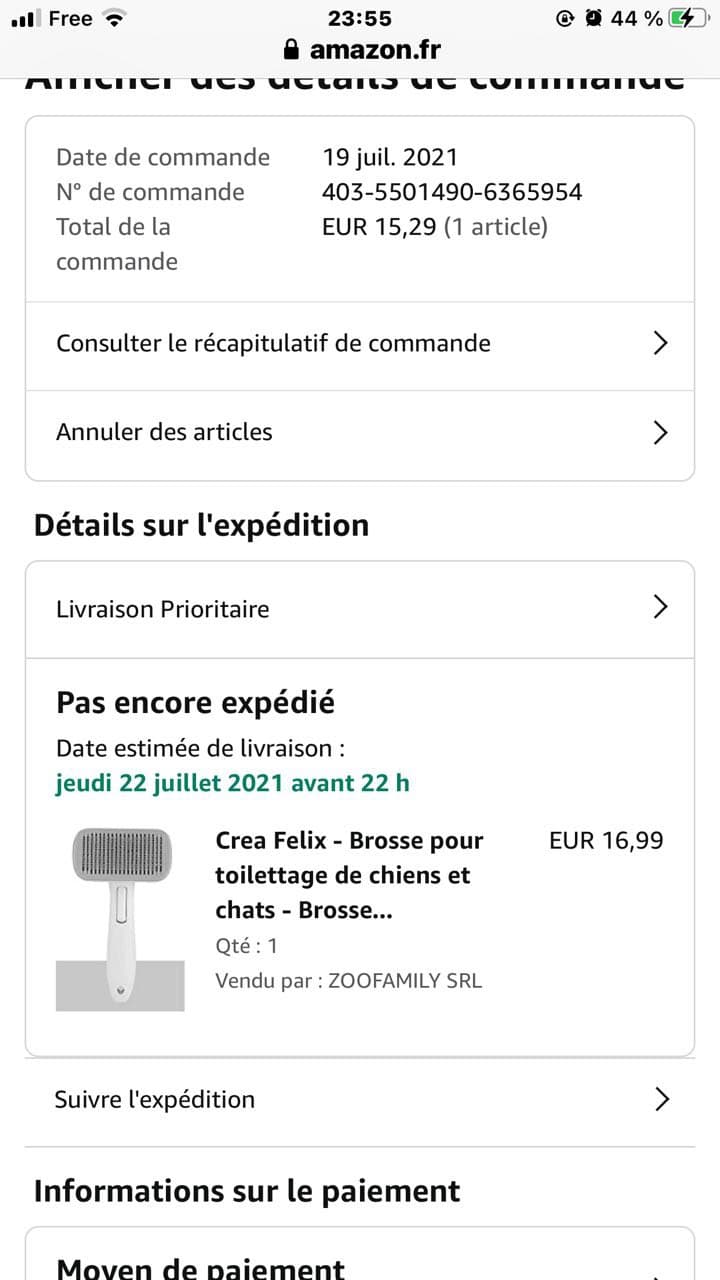Viewport: 720px width, 1280px height.
Task: Tap chevron next to Consulter le récapitulatif
Action: point(660,343)
